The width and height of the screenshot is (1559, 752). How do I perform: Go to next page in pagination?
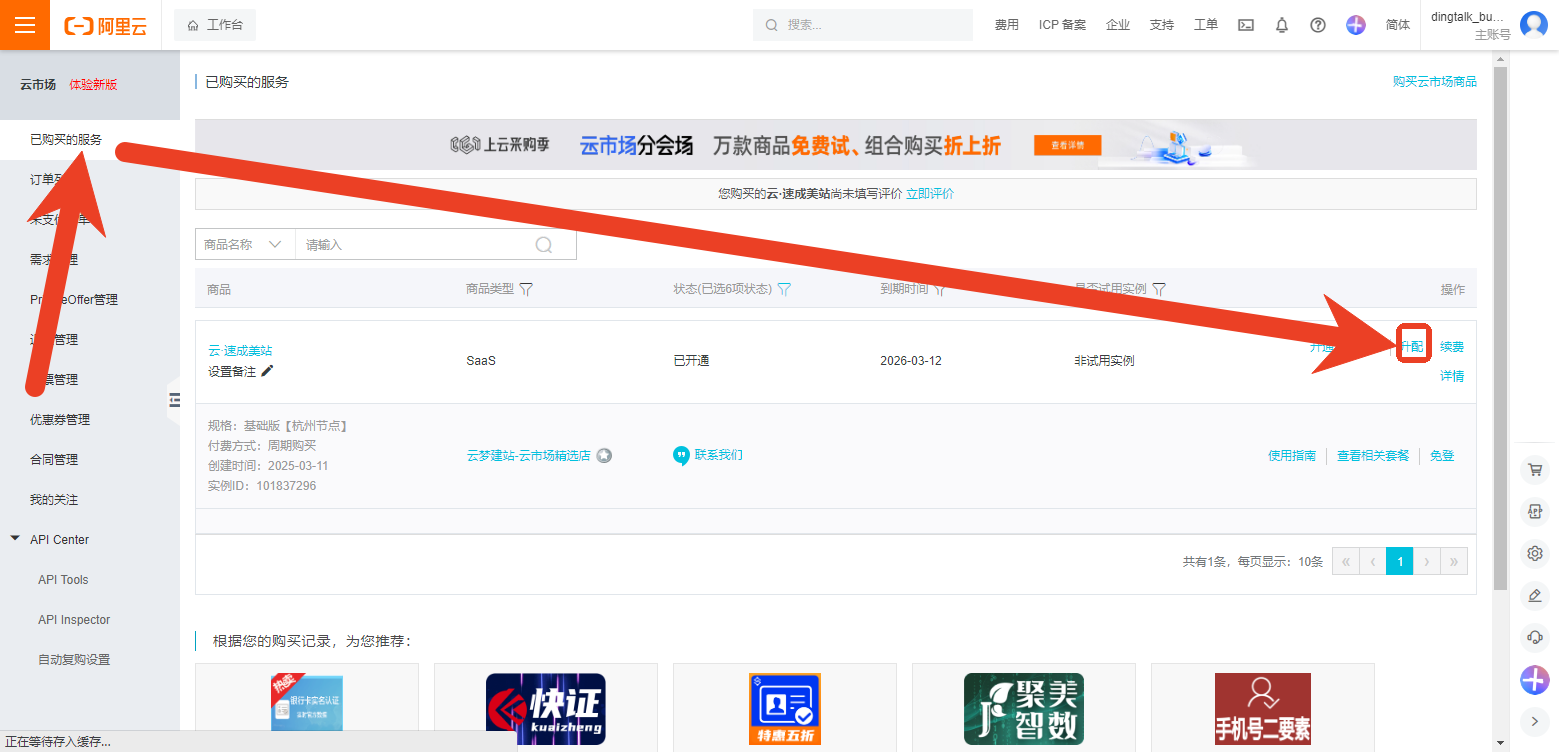[x=1427, y=562]
